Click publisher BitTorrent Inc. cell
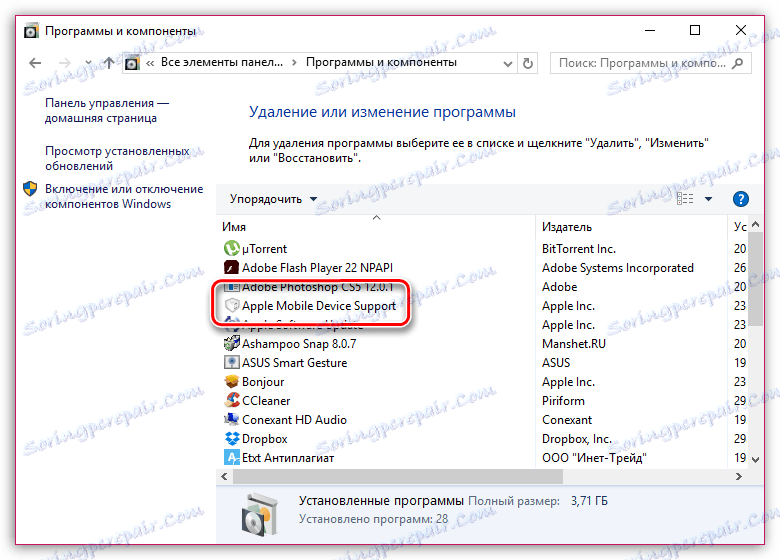The image size is (780, 560). click(579, 249)
